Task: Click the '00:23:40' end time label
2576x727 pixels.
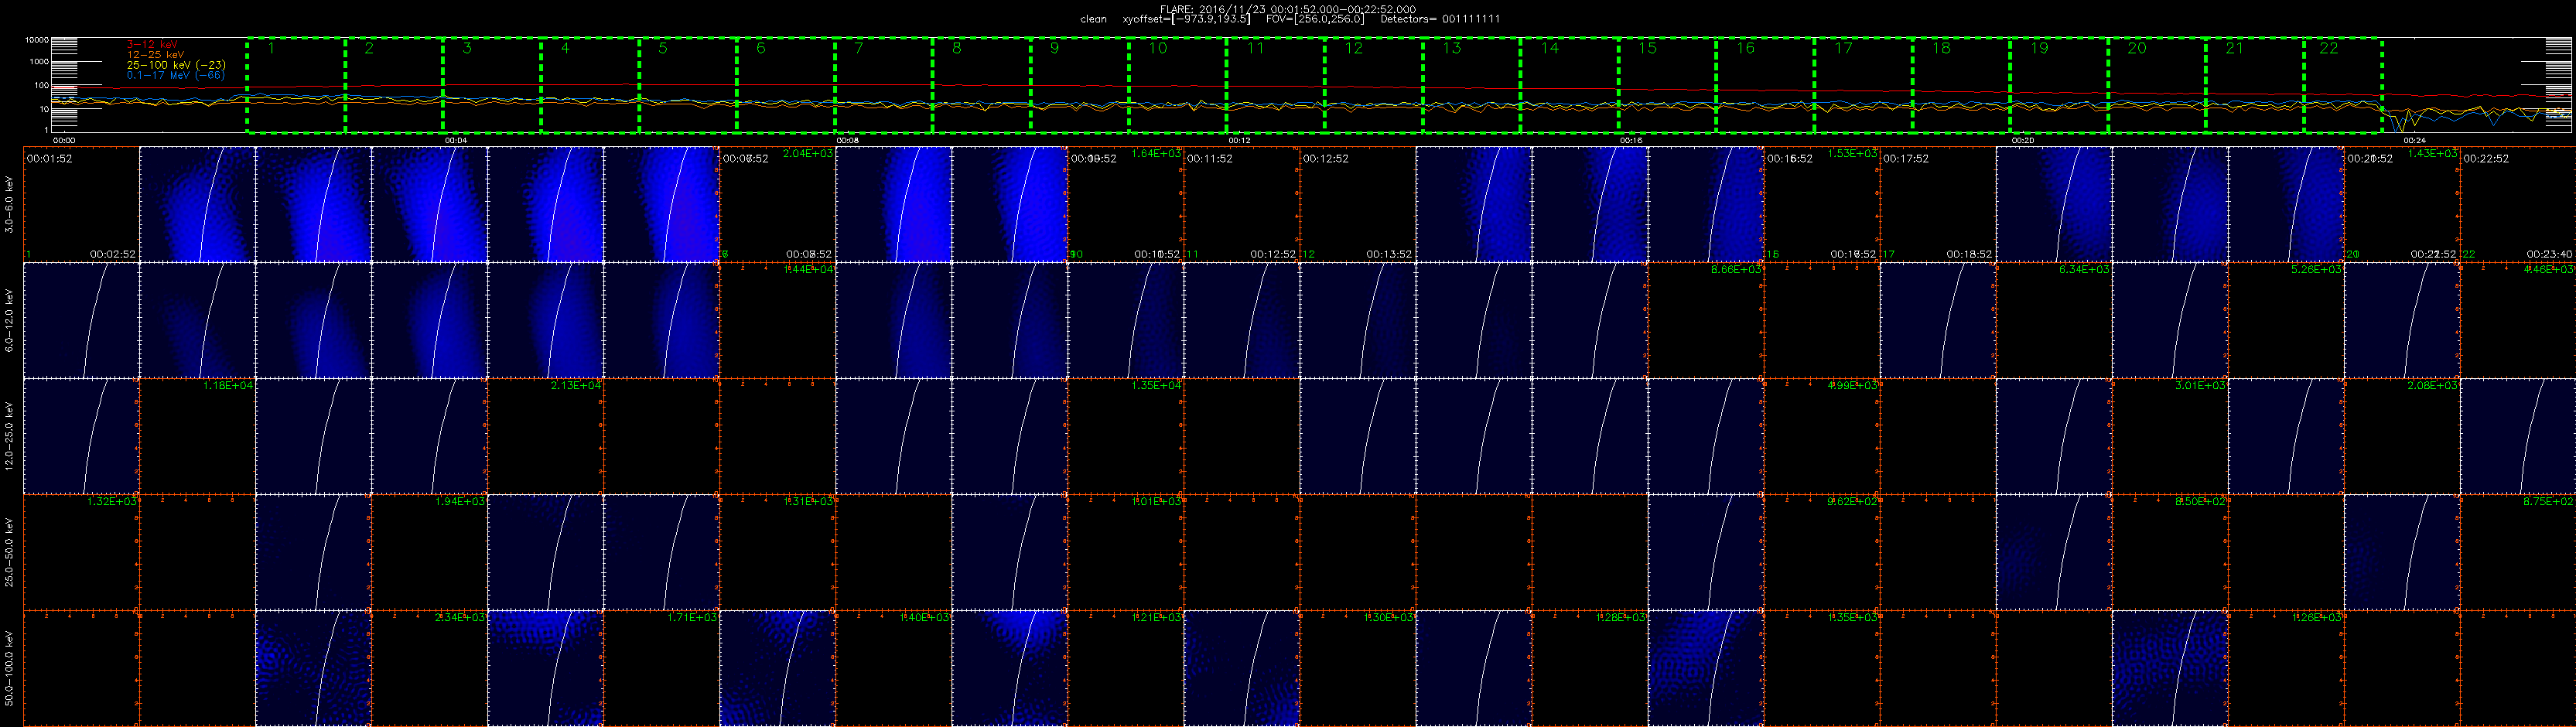Action: click(2549, 254)
